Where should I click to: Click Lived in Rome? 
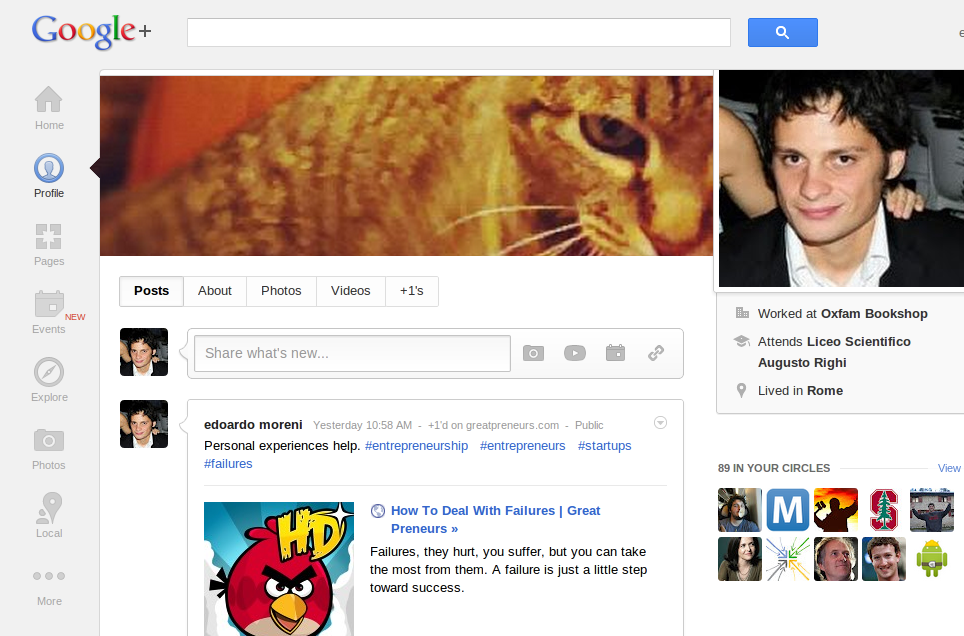[x=800, y=391]
